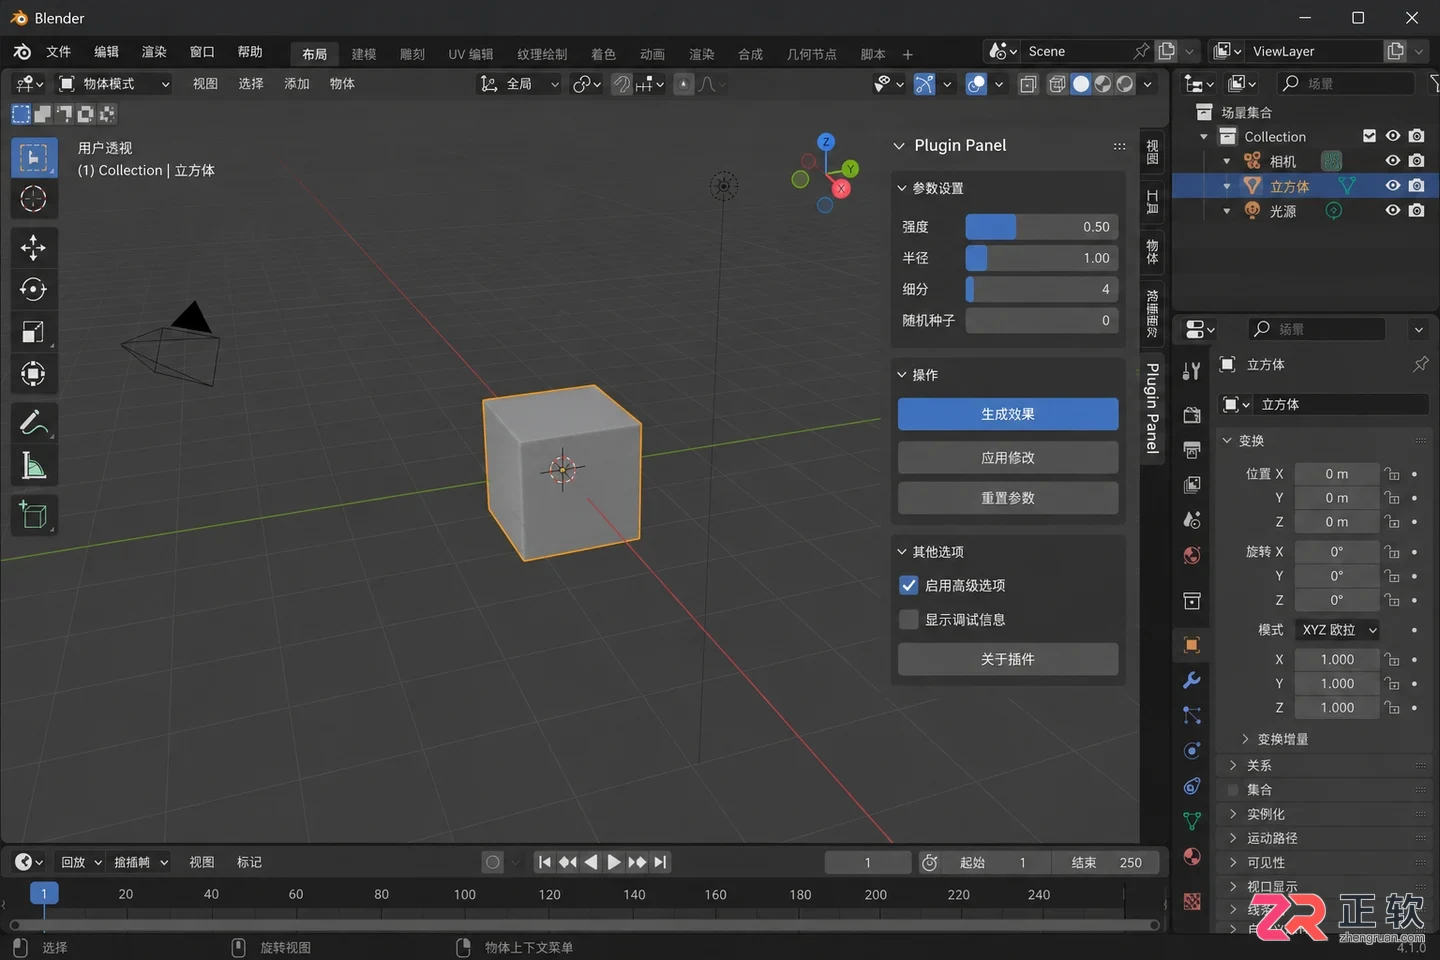
Task: Select the Move tool
Action: tap(33, 247)
